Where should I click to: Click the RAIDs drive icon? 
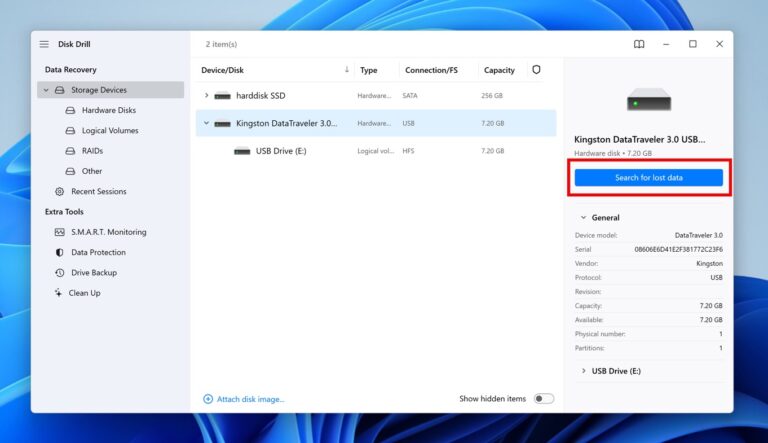click(71, 151)
